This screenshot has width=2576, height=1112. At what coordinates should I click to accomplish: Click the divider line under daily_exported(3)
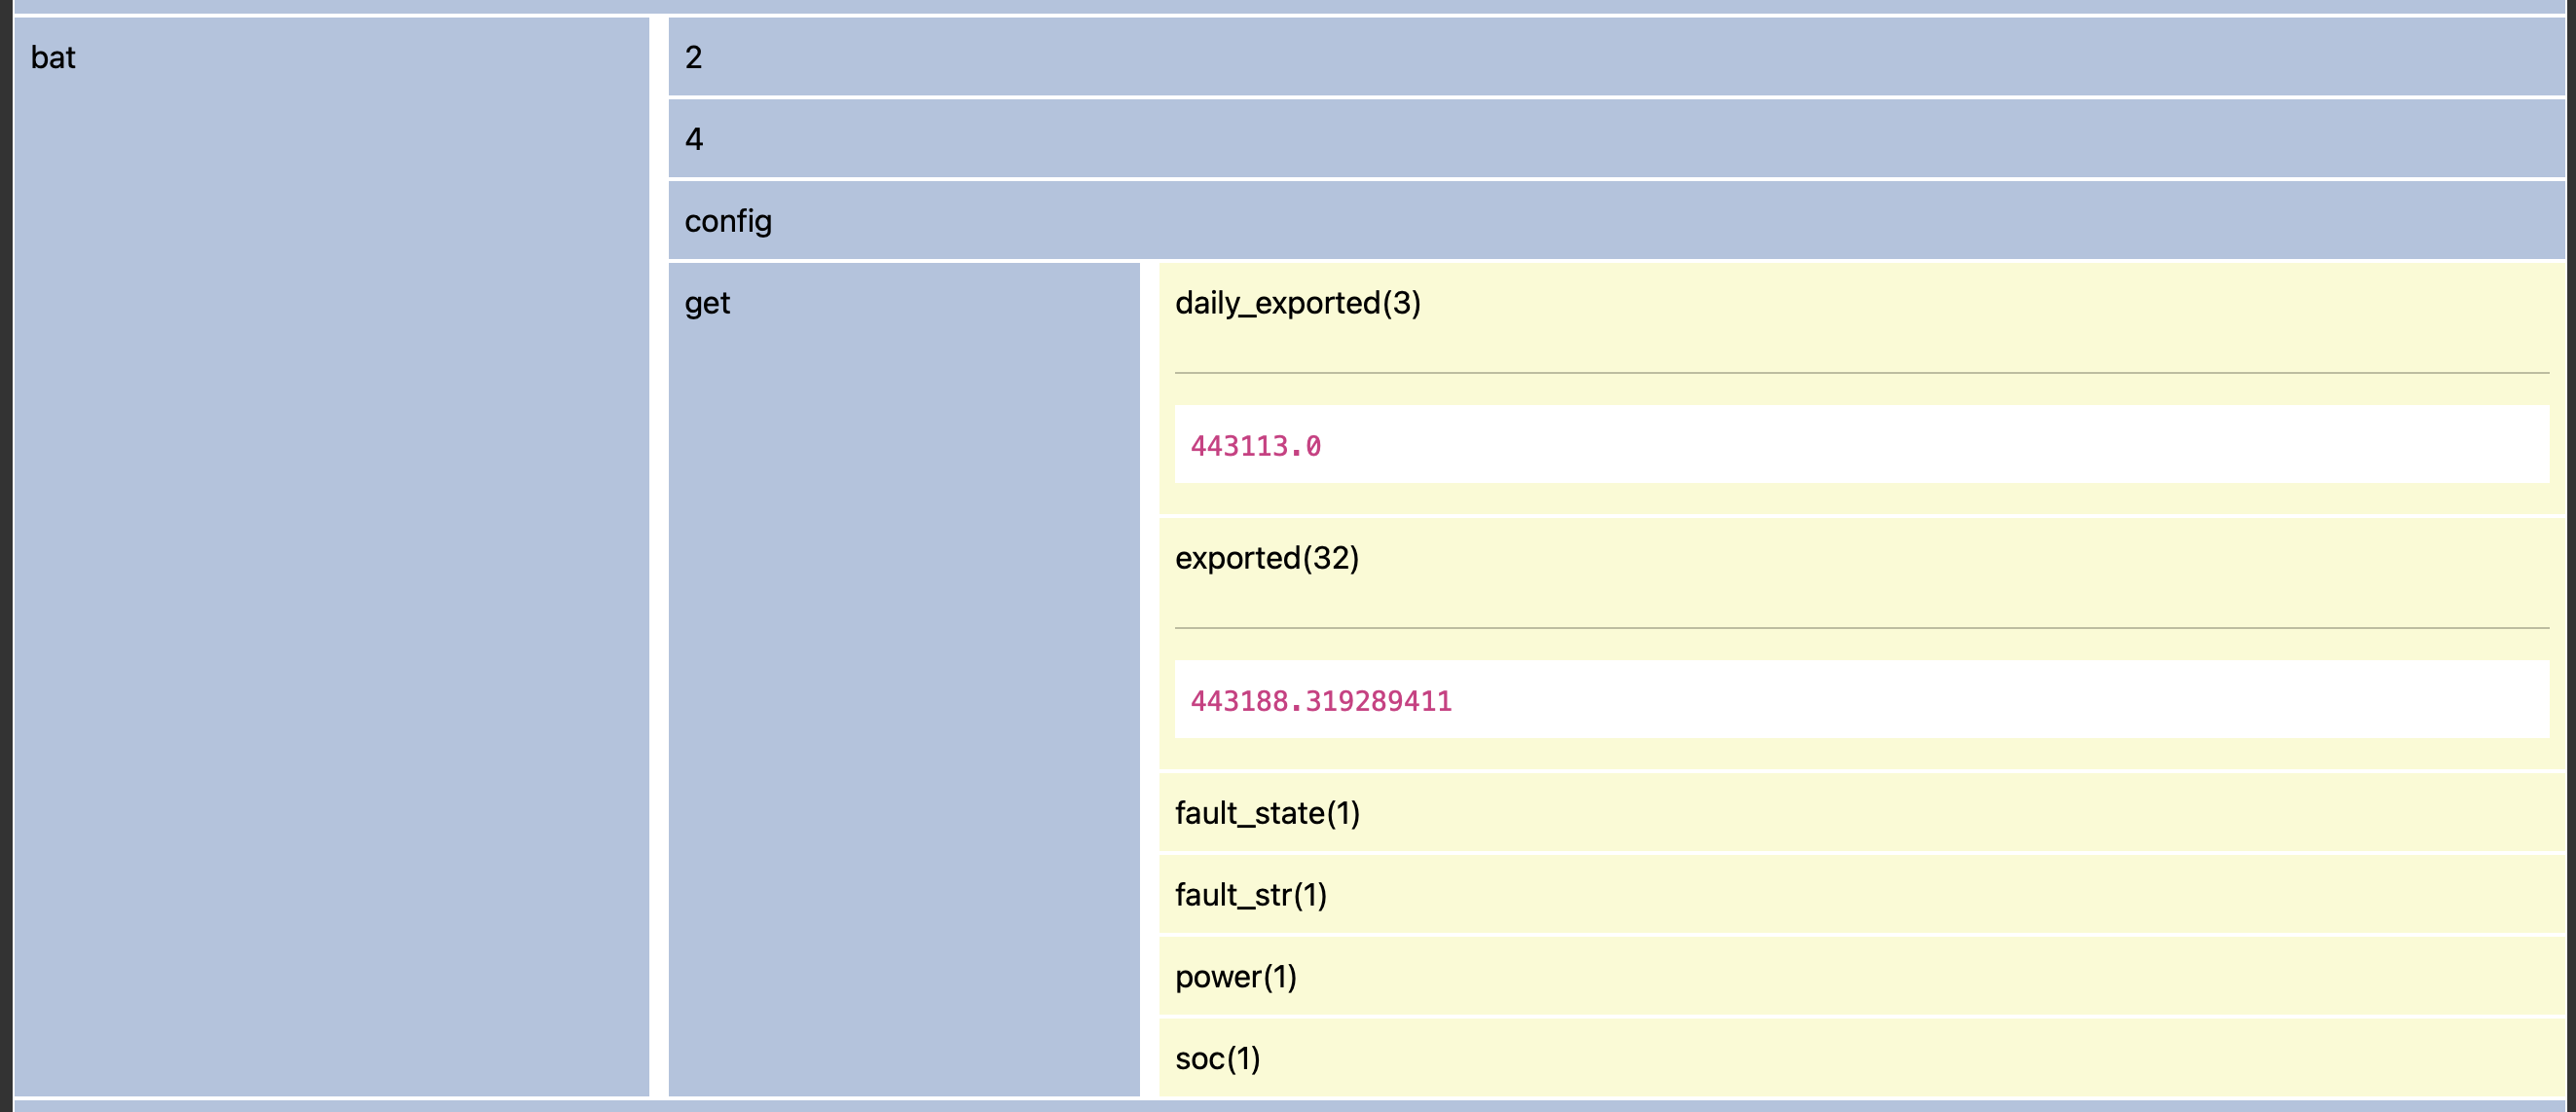[1860, 373]
